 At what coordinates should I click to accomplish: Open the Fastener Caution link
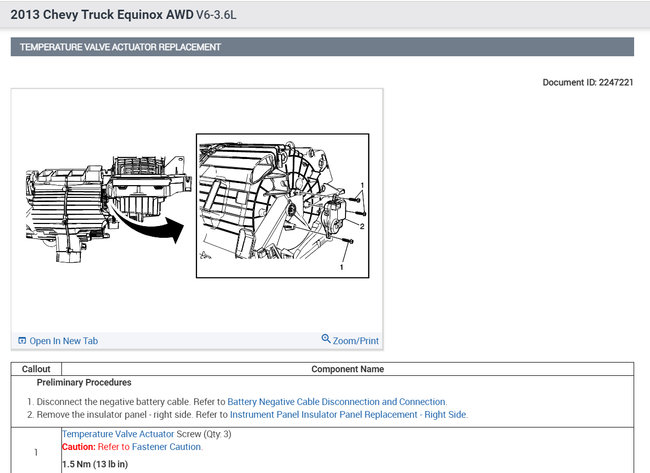pyautogui.click(x=166, y=447)
